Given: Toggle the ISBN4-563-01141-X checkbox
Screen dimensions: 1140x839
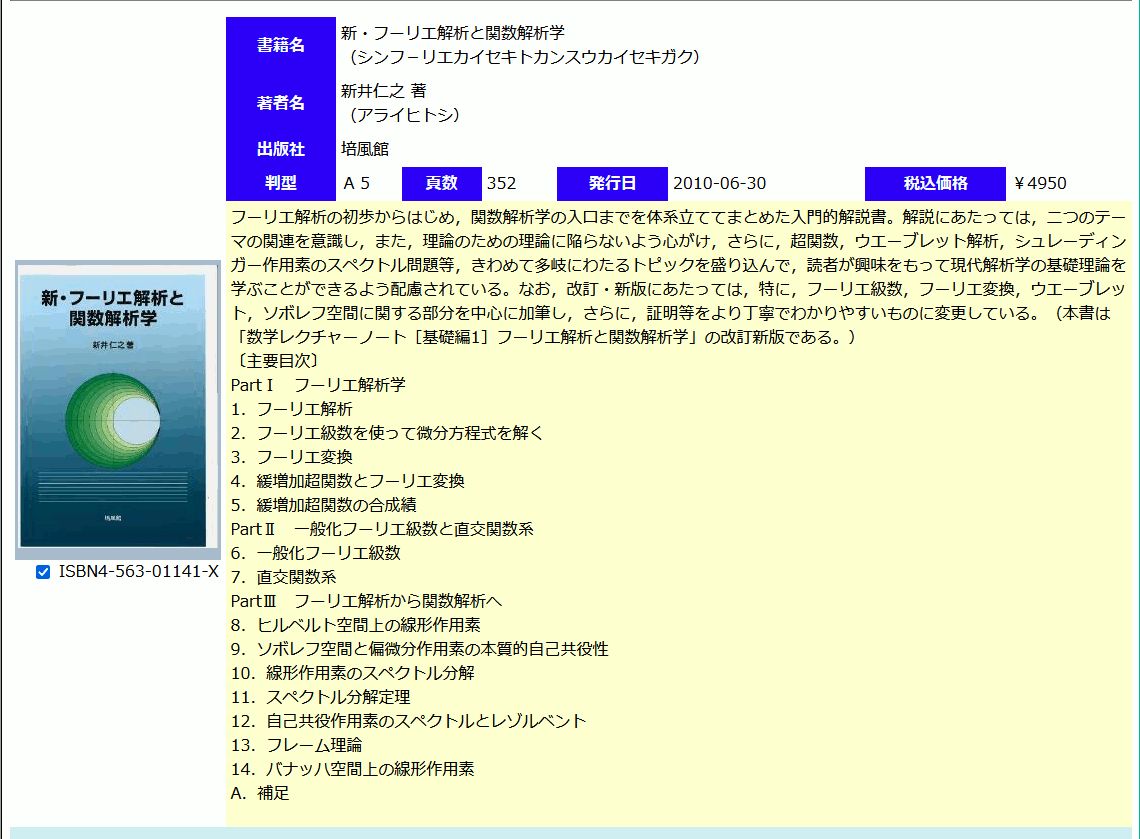Looking at the screenshot, I should (43, 572).
